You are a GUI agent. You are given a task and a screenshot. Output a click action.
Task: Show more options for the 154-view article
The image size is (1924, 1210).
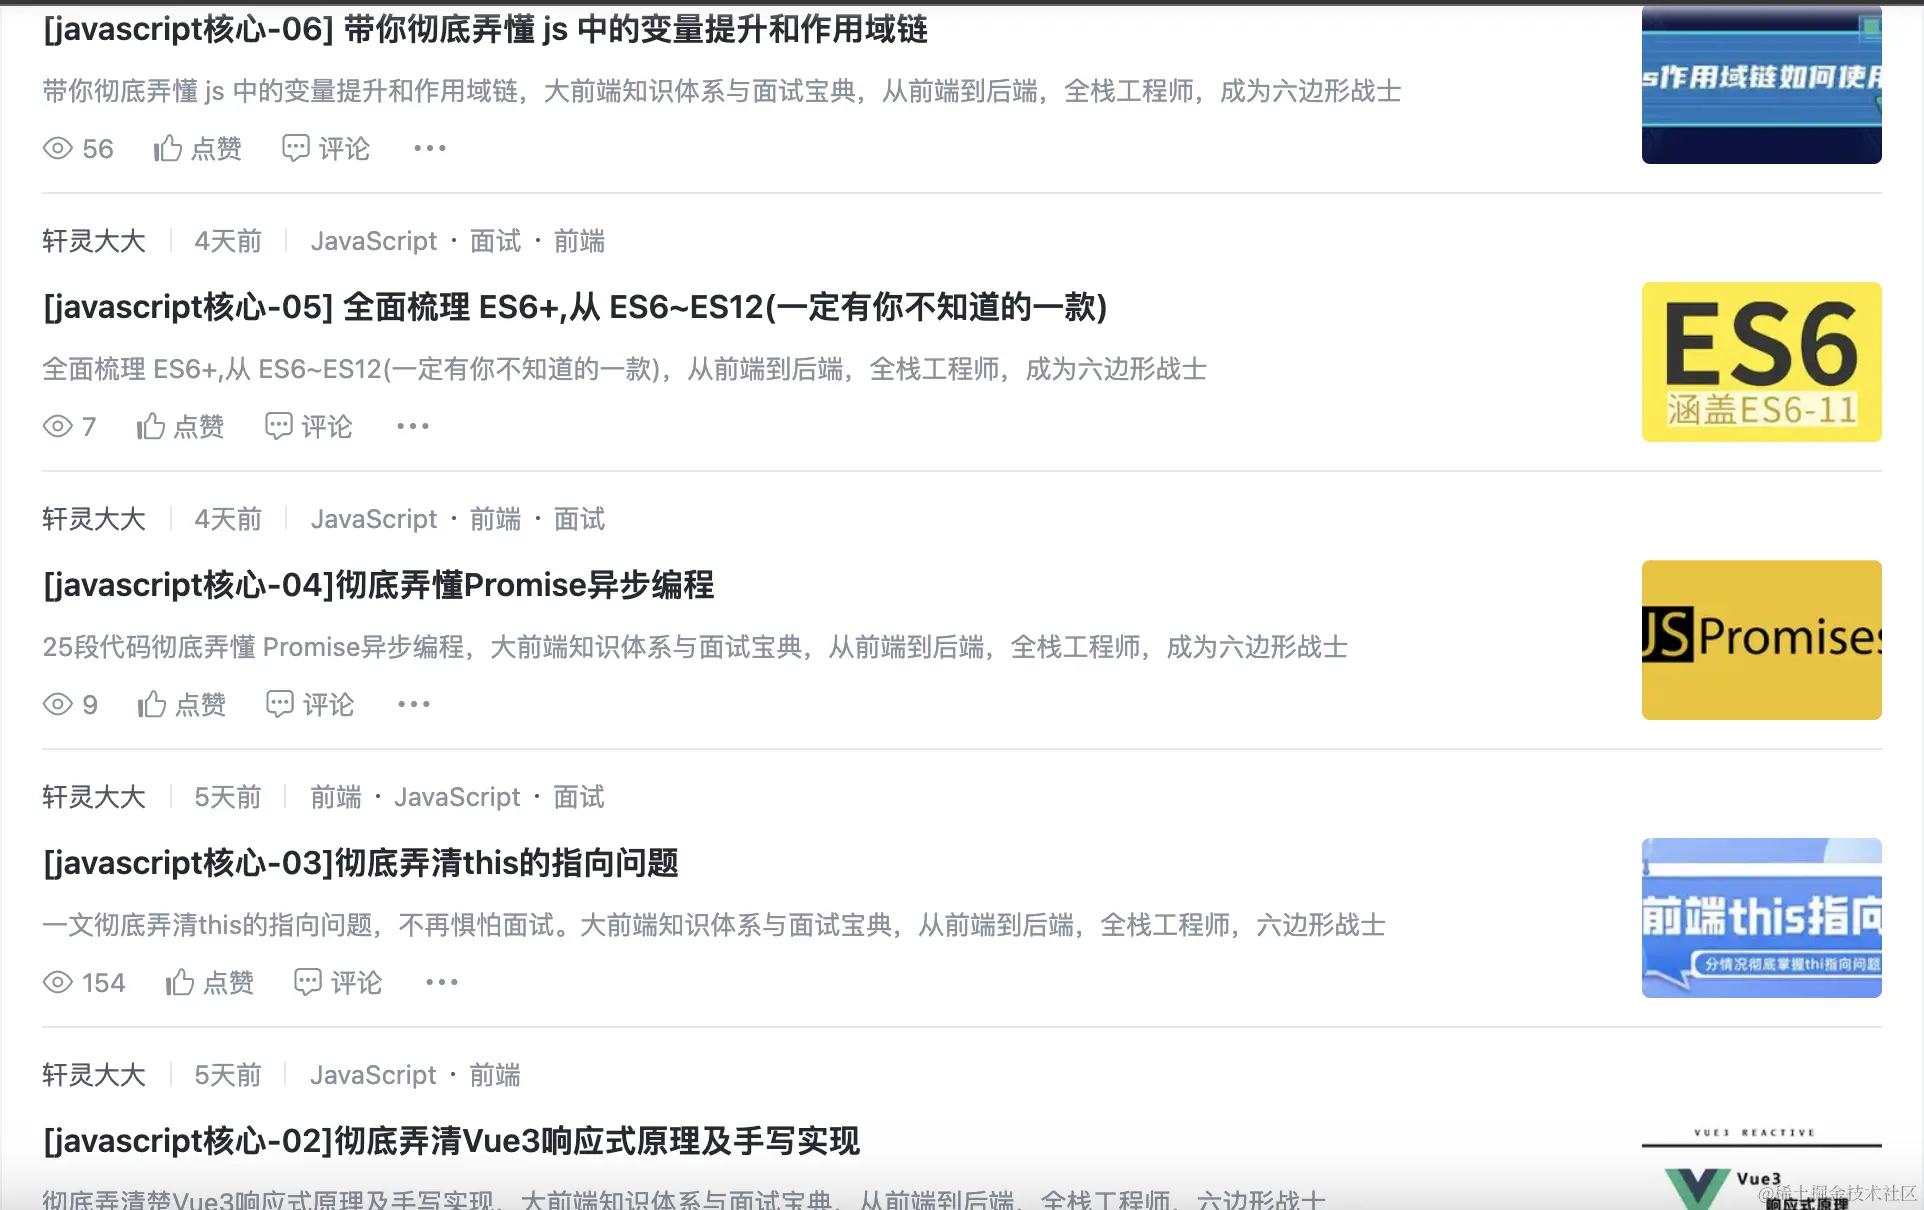coord(442,983)
